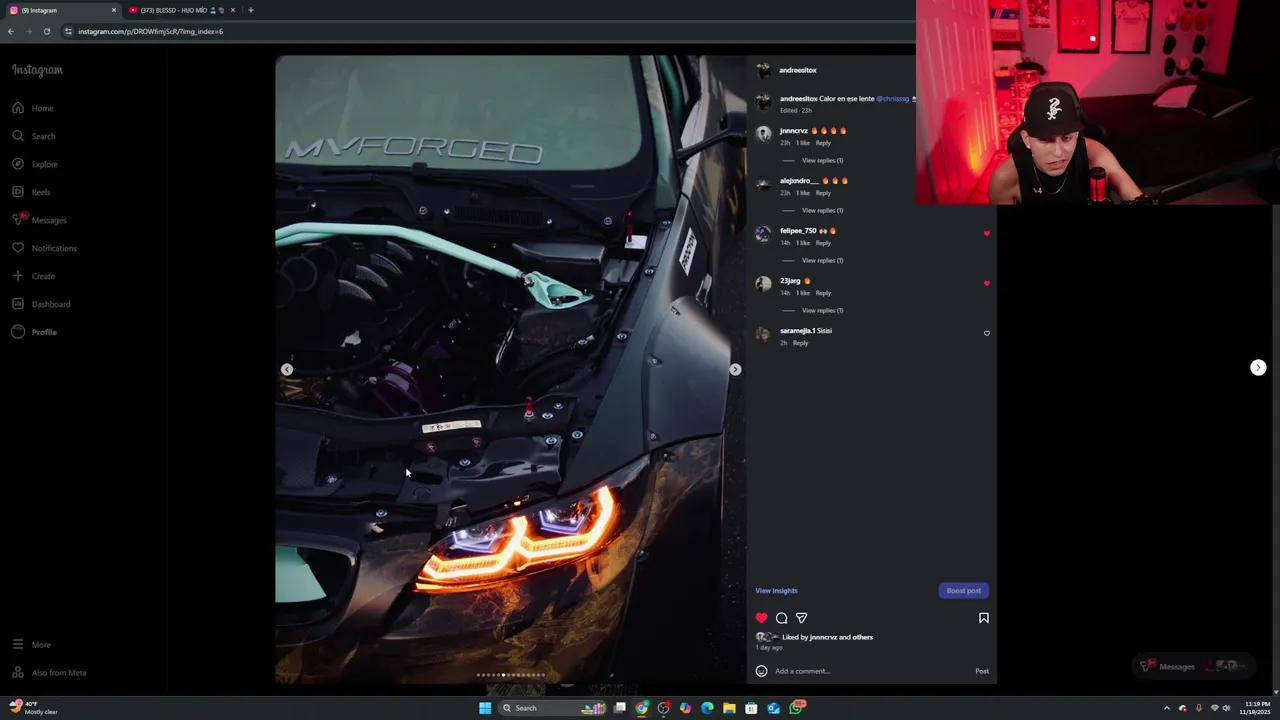Focus the Add a comment field
The width and height of the screenshot is (1280, 720).
[870, 671]
